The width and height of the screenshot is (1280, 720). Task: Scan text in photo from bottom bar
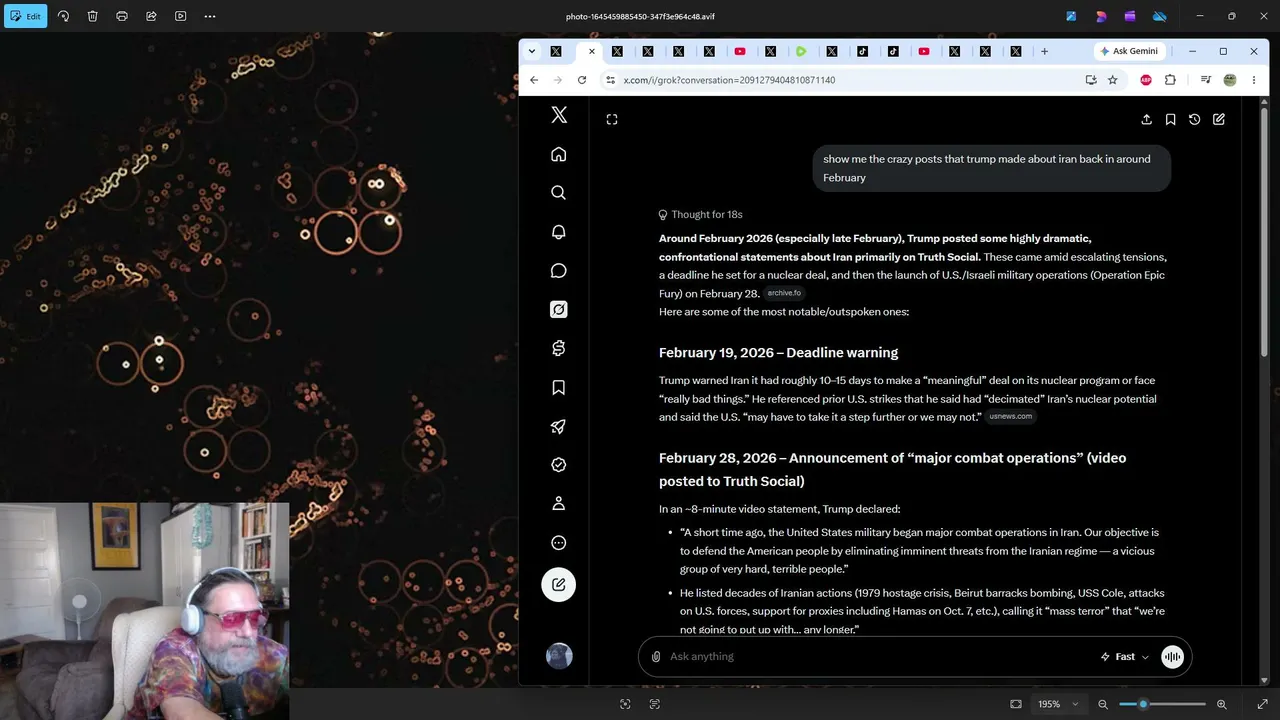click(x=655, y=704)
